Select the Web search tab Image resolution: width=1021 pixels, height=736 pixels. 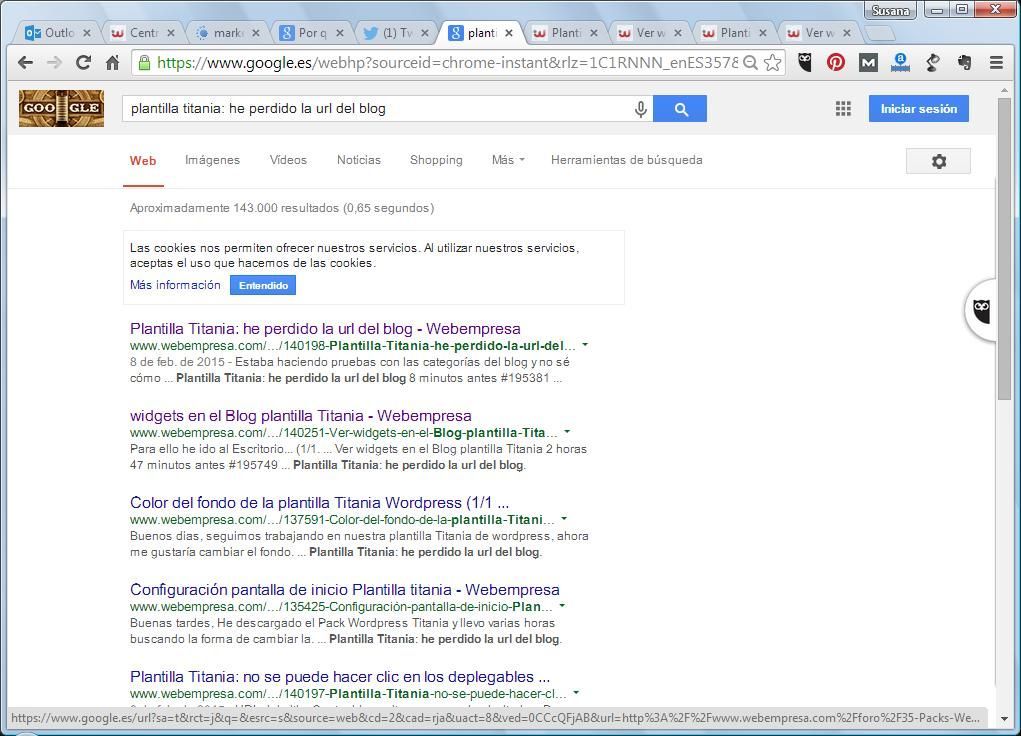[x=143, y=161]
